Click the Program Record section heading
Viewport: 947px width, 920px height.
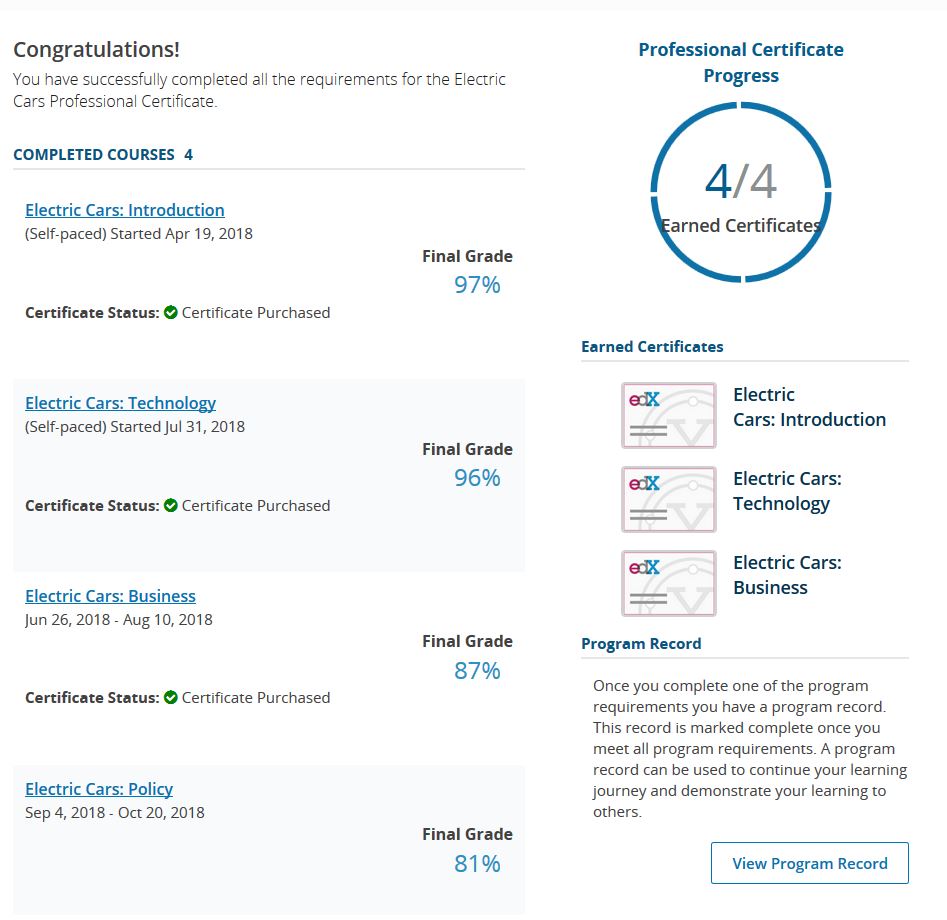click(x=641, y=644)
